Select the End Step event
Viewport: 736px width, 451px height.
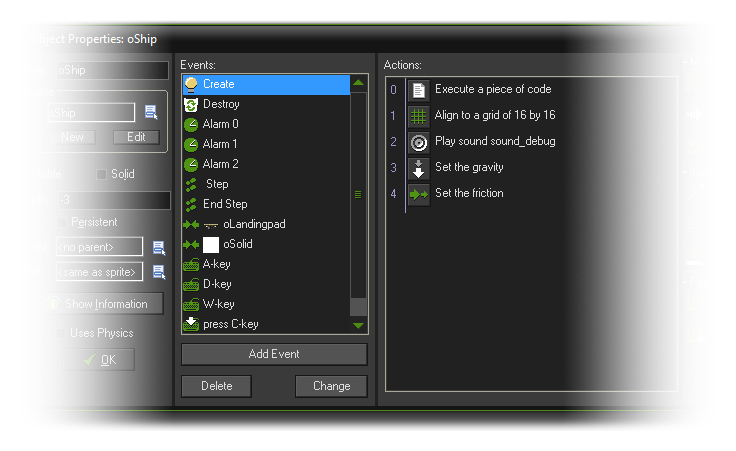225,204
